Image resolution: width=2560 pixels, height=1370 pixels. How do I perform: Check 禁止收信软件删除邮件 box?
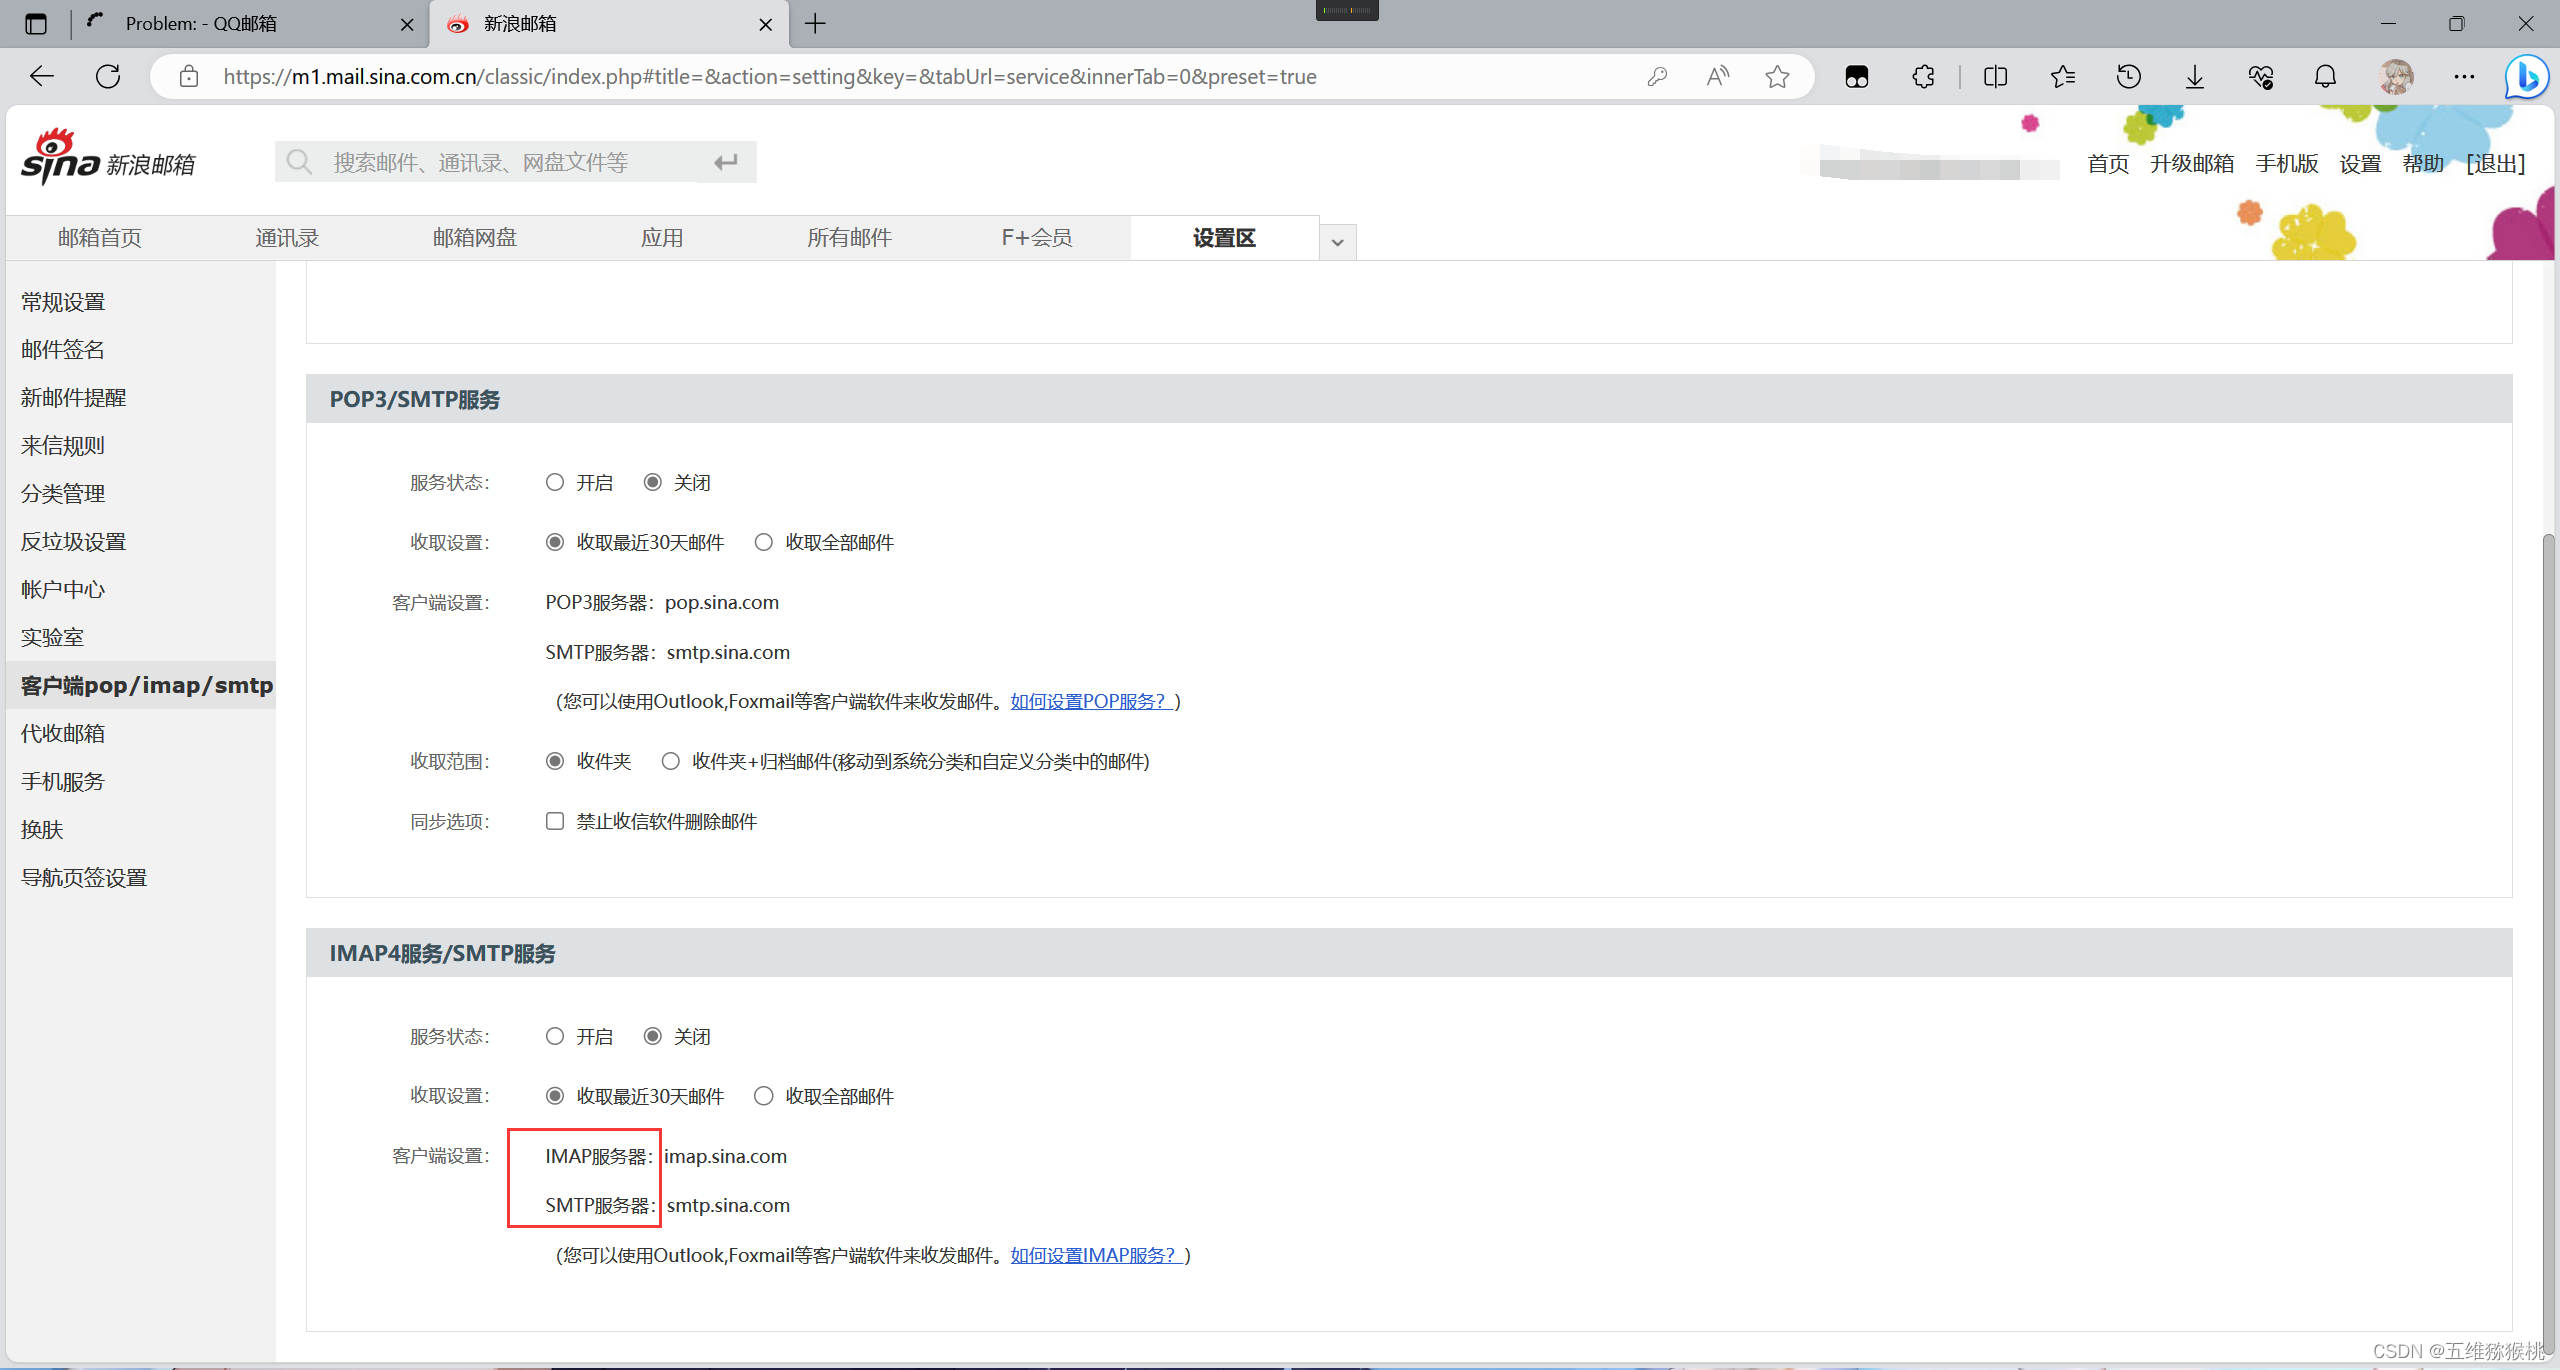(x=555, y=822)
